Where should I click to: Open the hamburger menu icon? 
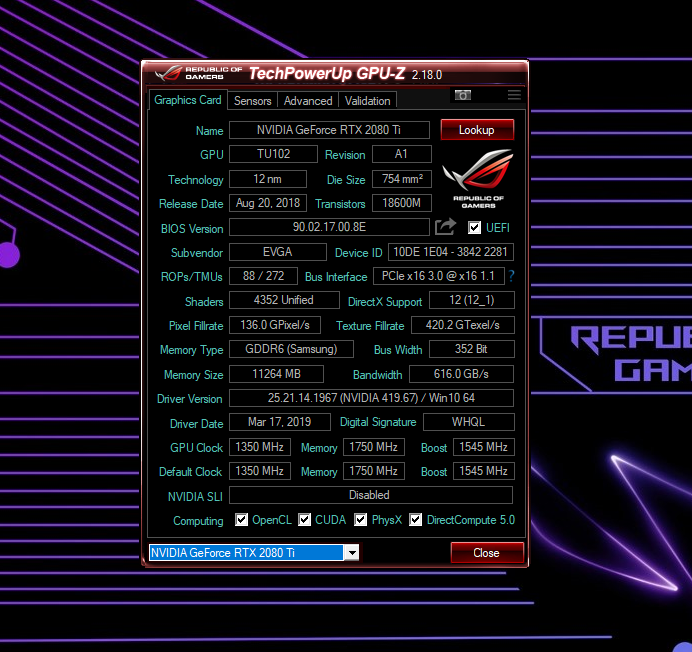[x=514, y=95]
